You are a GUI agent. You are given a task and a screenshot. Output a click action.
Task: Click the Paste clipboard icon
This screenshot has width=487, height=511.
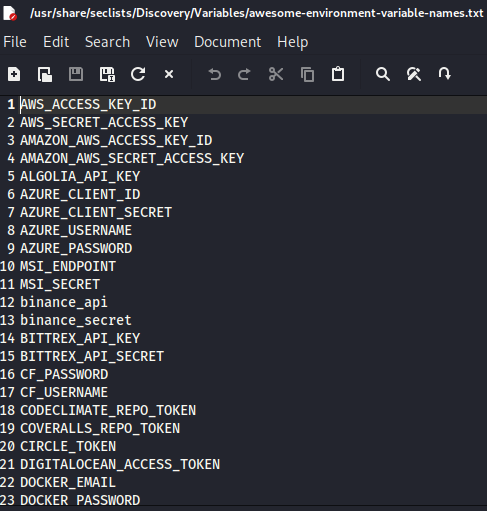pyautogui.click(x=338, y=74)
